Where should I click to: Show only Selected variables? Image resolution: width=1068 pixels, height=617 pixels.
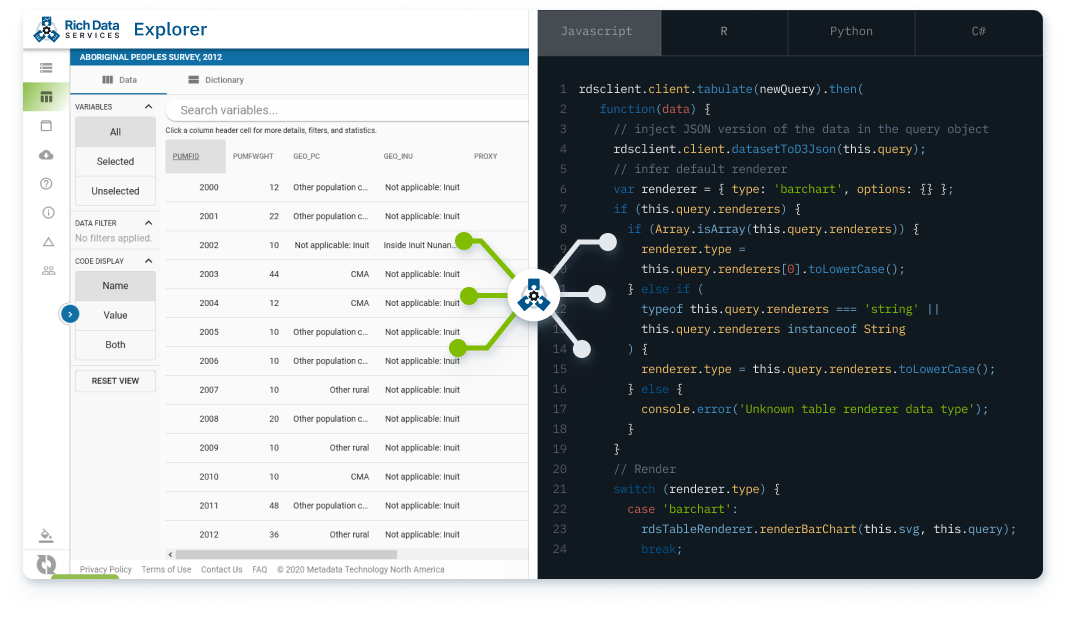point(115,161)
